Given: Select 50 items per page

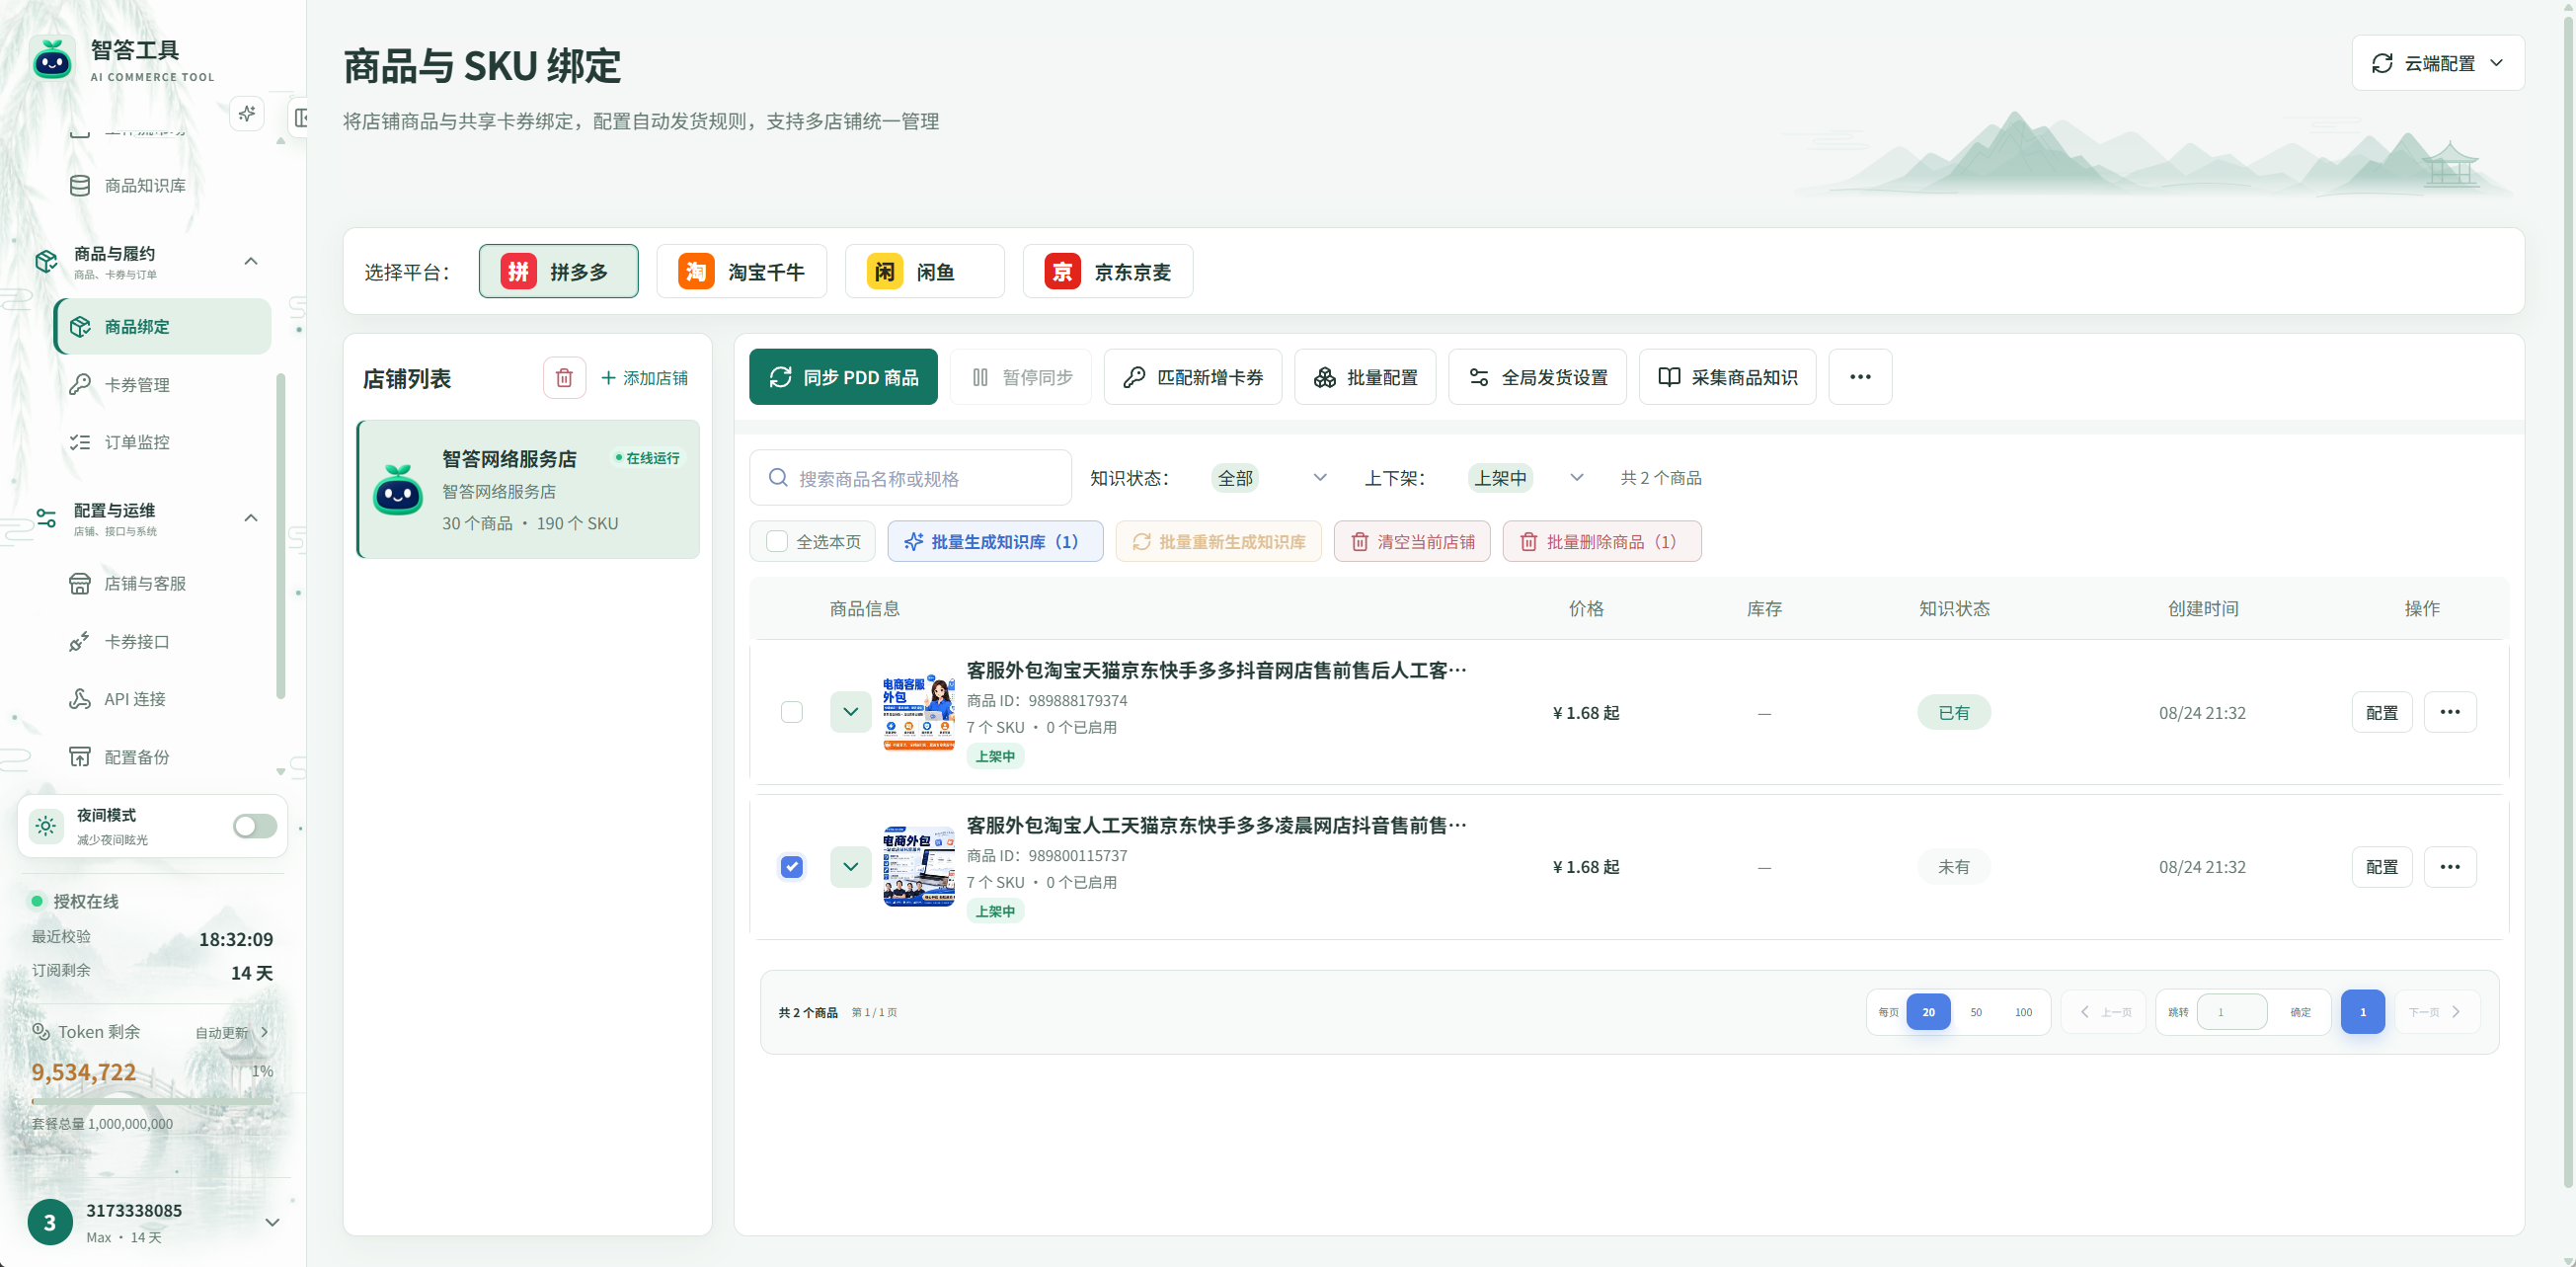Looking at the screenshot, I should point(1976,1012).
